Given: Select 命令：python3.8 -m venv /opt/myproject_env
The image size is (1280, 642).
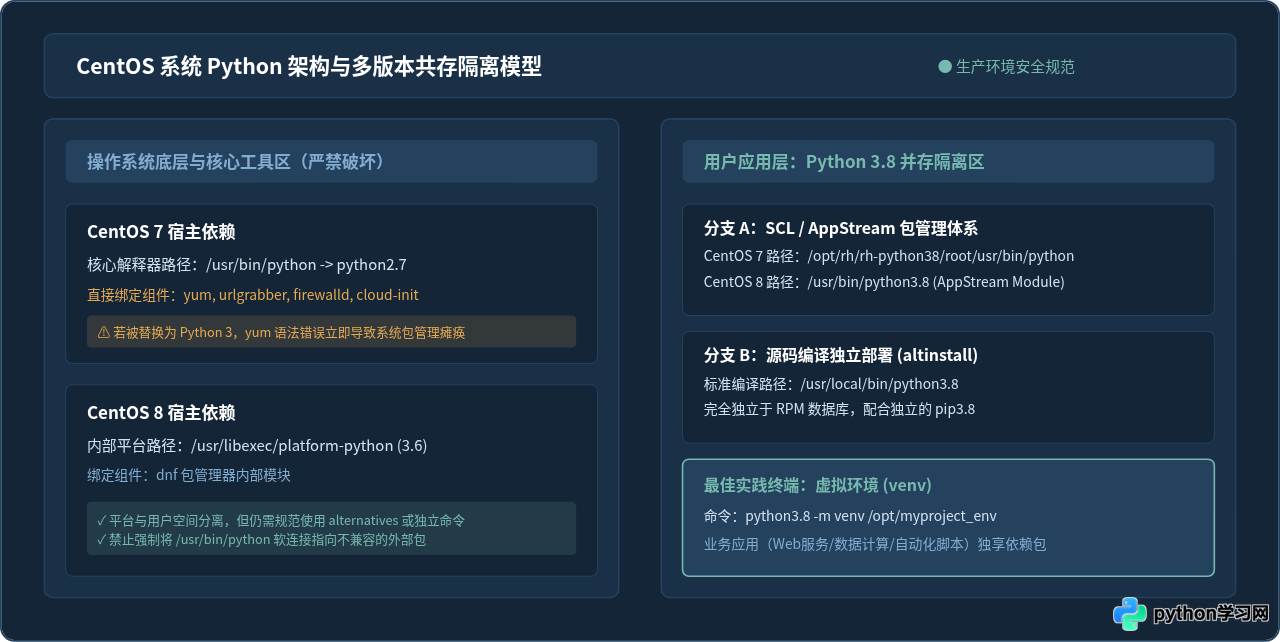Looking at the screenshot, I should [x=850, y=517].
